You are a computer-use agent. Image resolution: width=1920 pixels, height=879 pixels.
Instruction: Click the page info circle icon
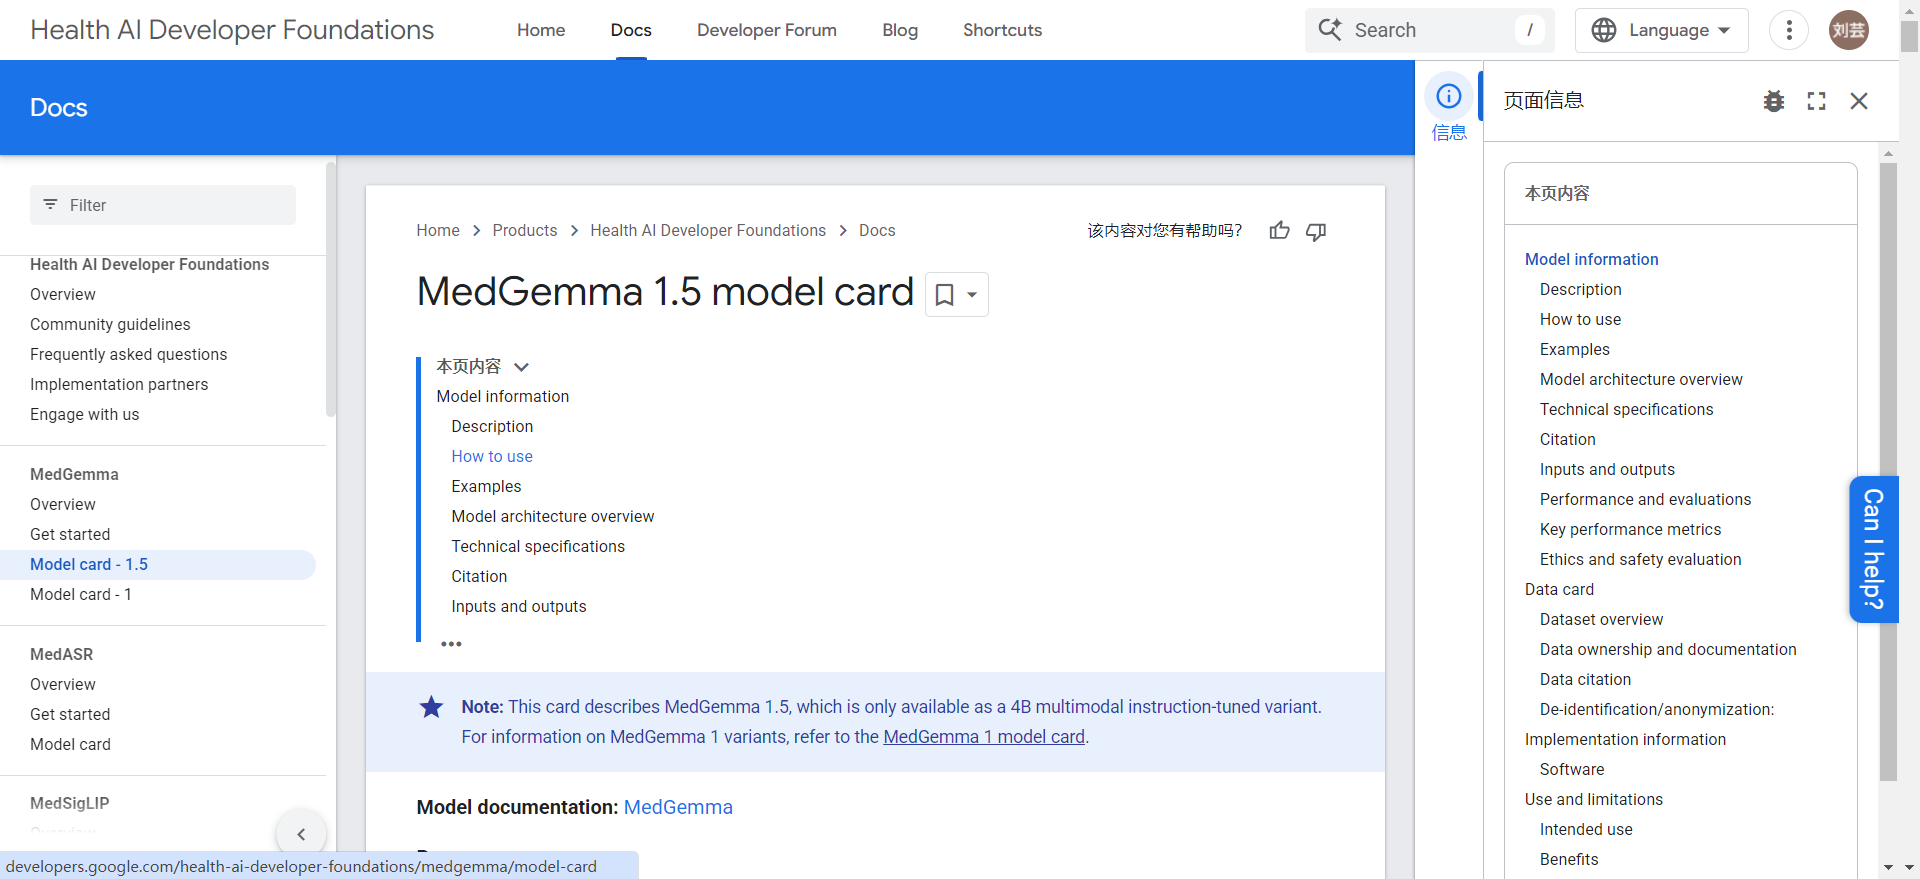click(x=1448, y=96)
